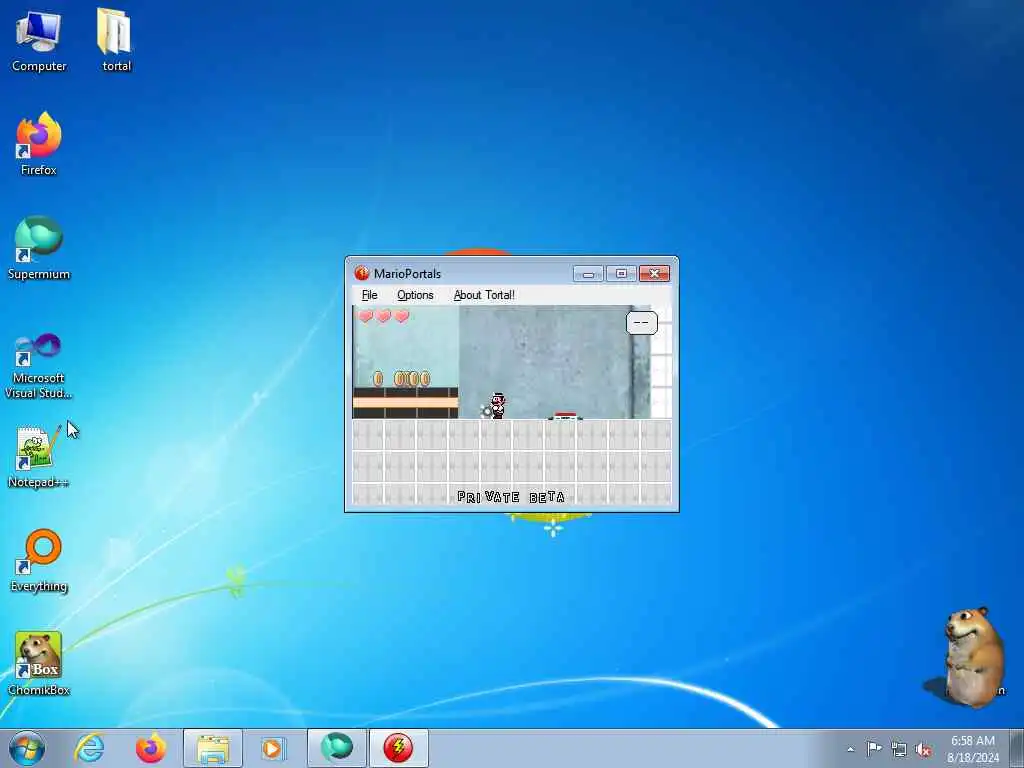Open Action Center flag tray icon

pos(874,748)
